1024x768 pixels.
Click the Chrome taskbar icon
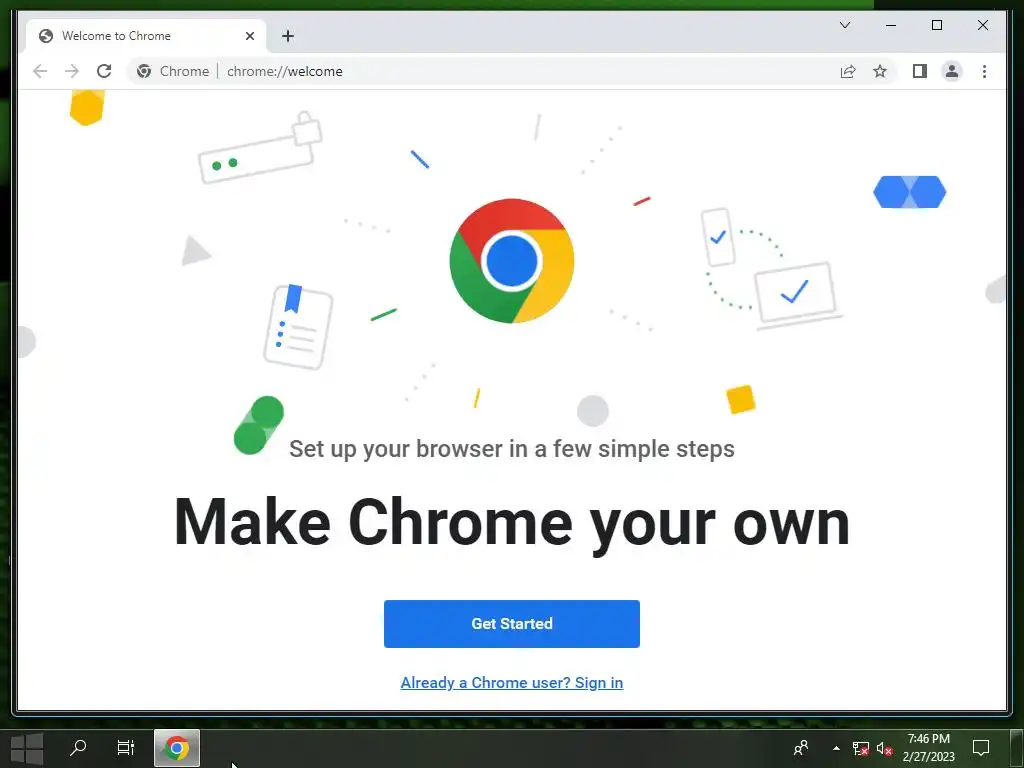(x=176, y=748)
